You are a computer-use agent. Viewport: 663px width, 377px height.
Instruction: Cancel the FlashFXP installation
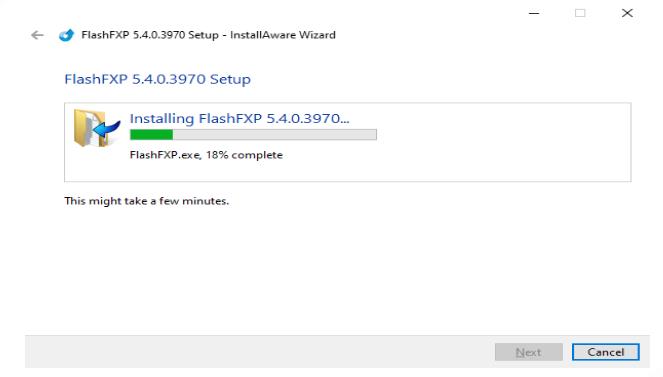tap(605, 352)
